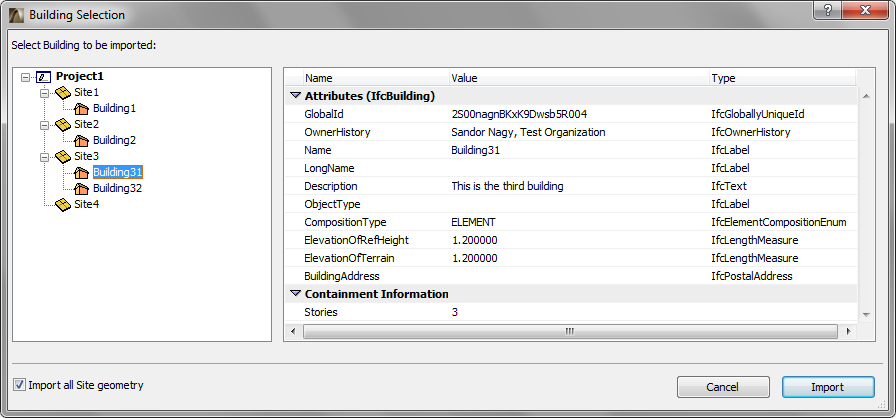
Task: Click the vertical scrollbar down arrow
Action: [866, 315]
